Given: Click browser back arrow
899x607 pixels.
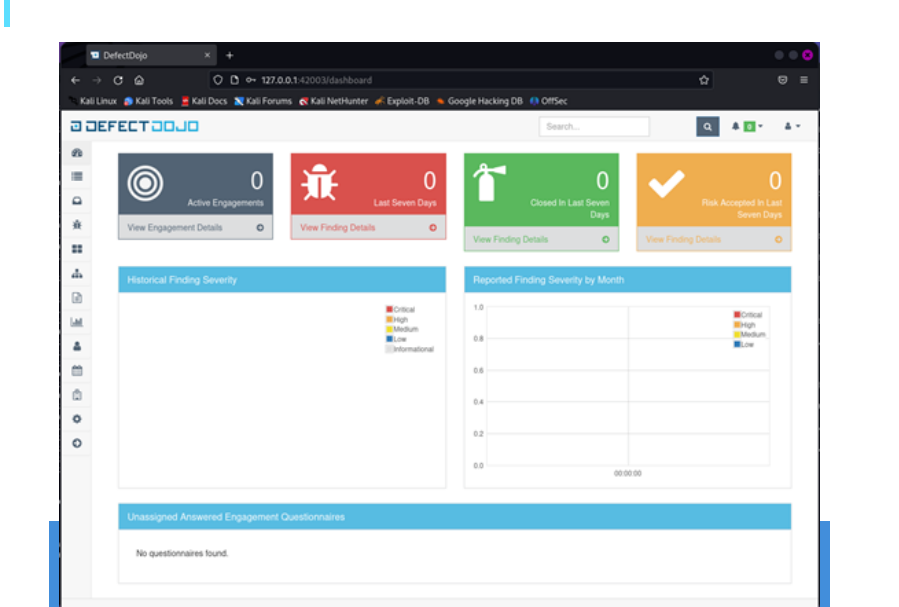Looking at the screenshot, I should 76,80.
